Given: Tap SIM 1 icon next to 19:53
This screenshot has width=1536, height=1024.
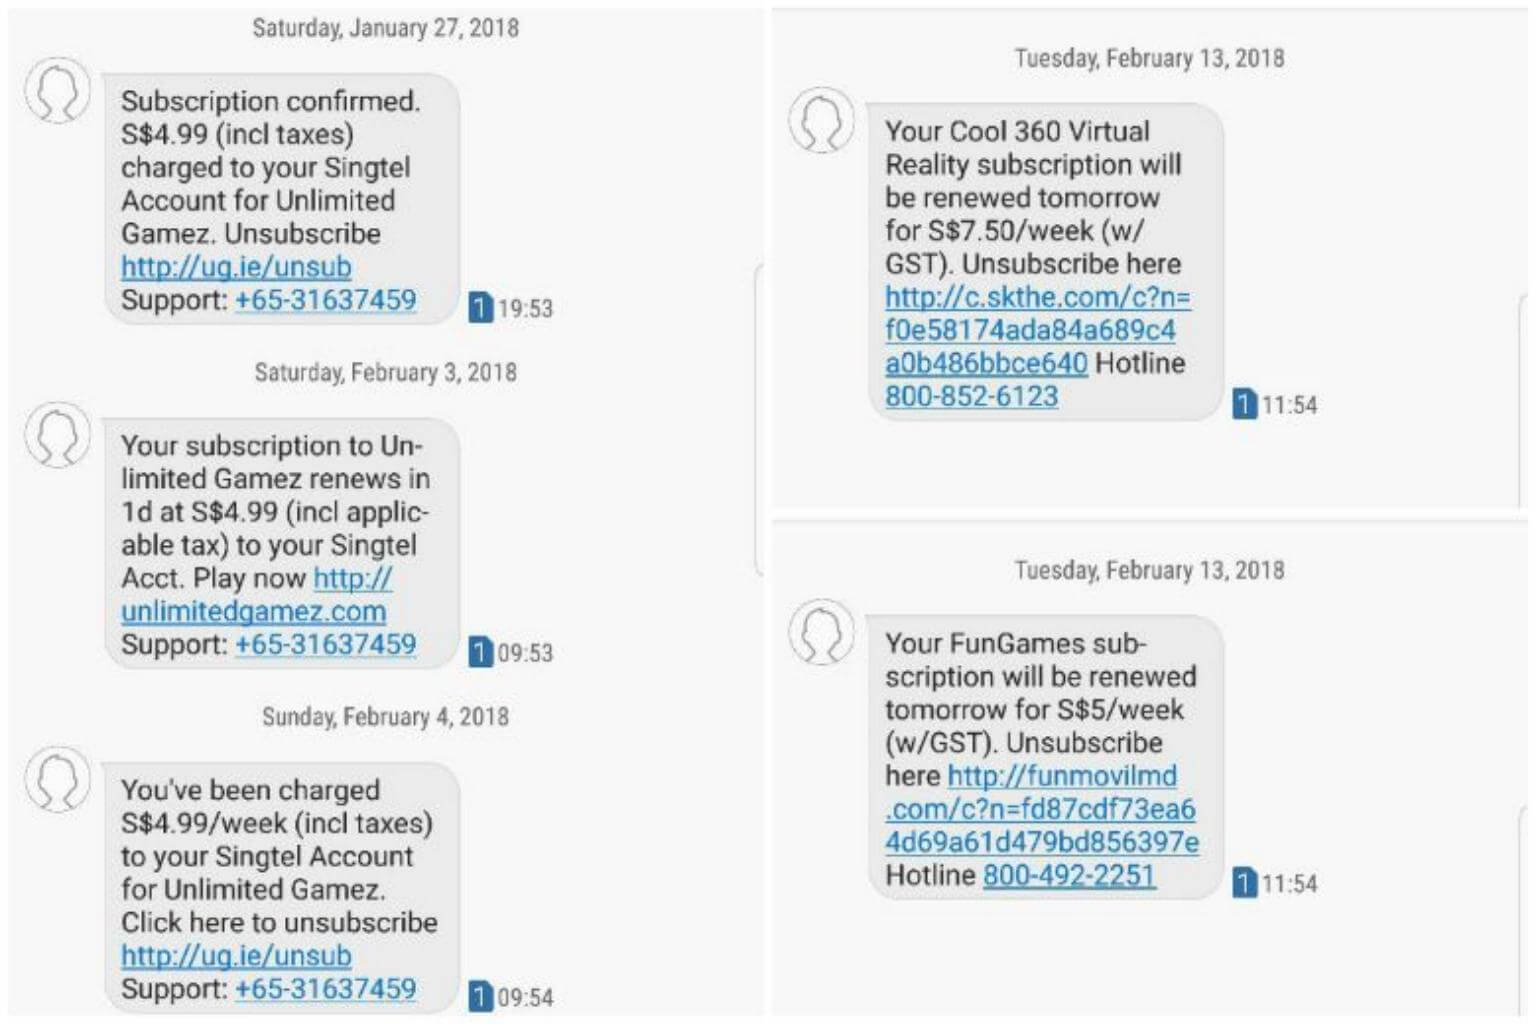Looking at the screenshot, I should click(480, 307).
